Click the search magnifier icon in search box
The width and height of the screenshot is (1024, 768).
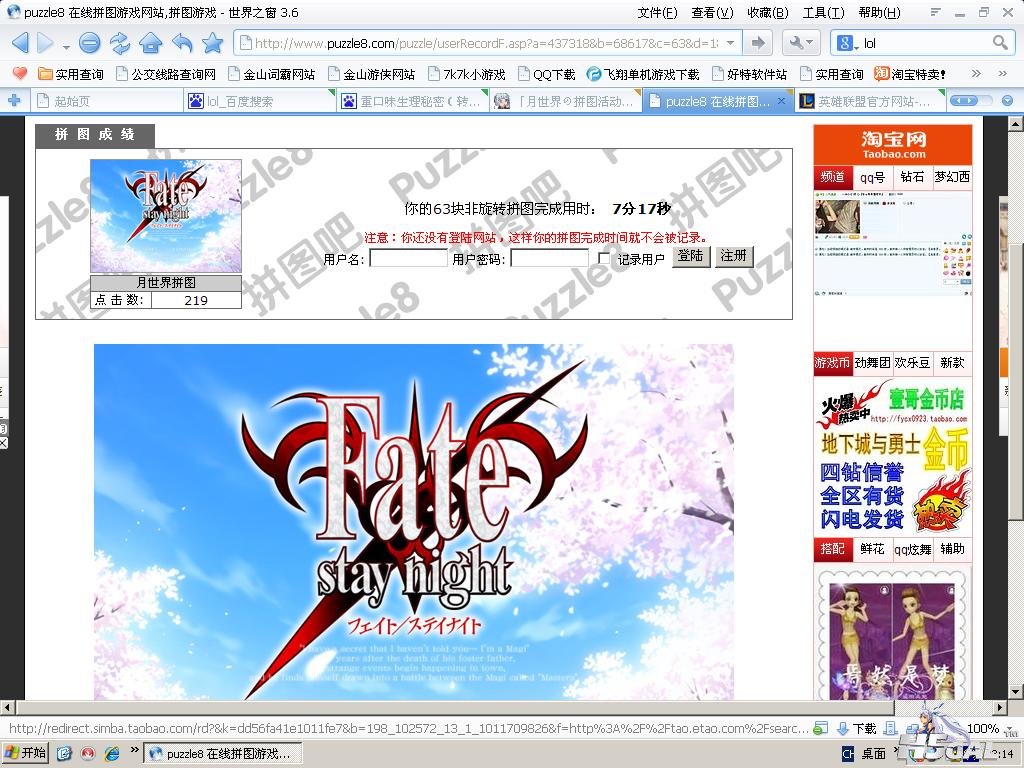click(x=1000, y=43)
